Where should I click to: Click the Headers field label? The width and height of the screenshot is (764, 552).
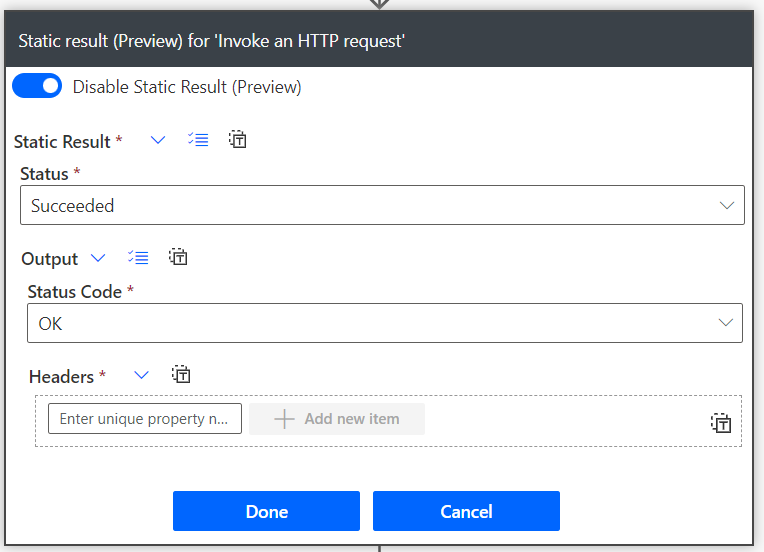coord(61,377)
